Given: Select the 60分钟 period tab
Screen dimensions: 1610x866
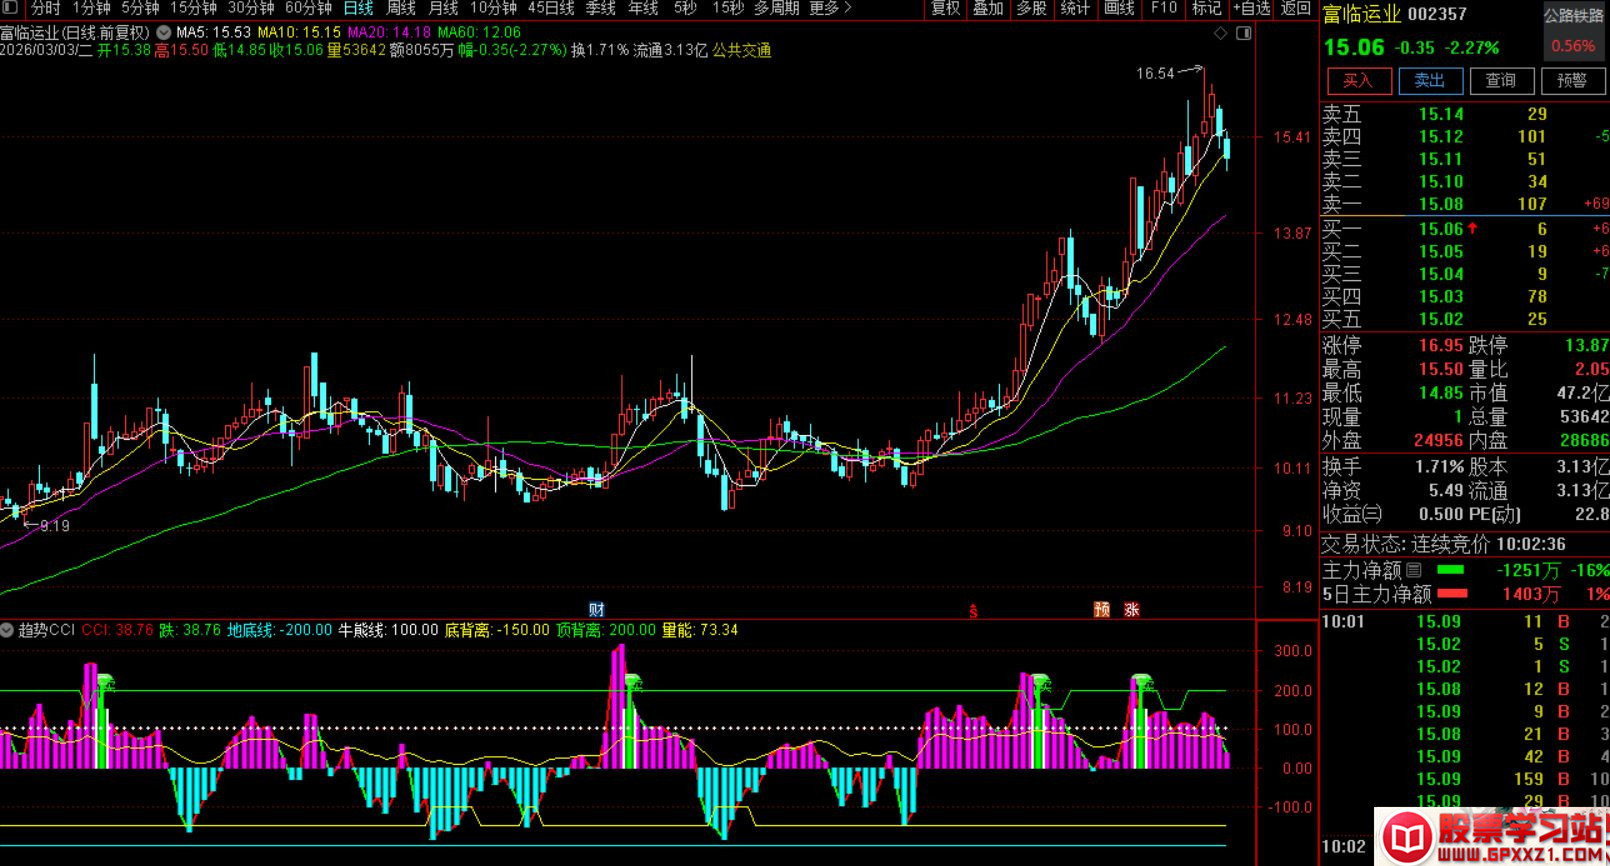Looking at the screenshot, I should coord(308,8).
